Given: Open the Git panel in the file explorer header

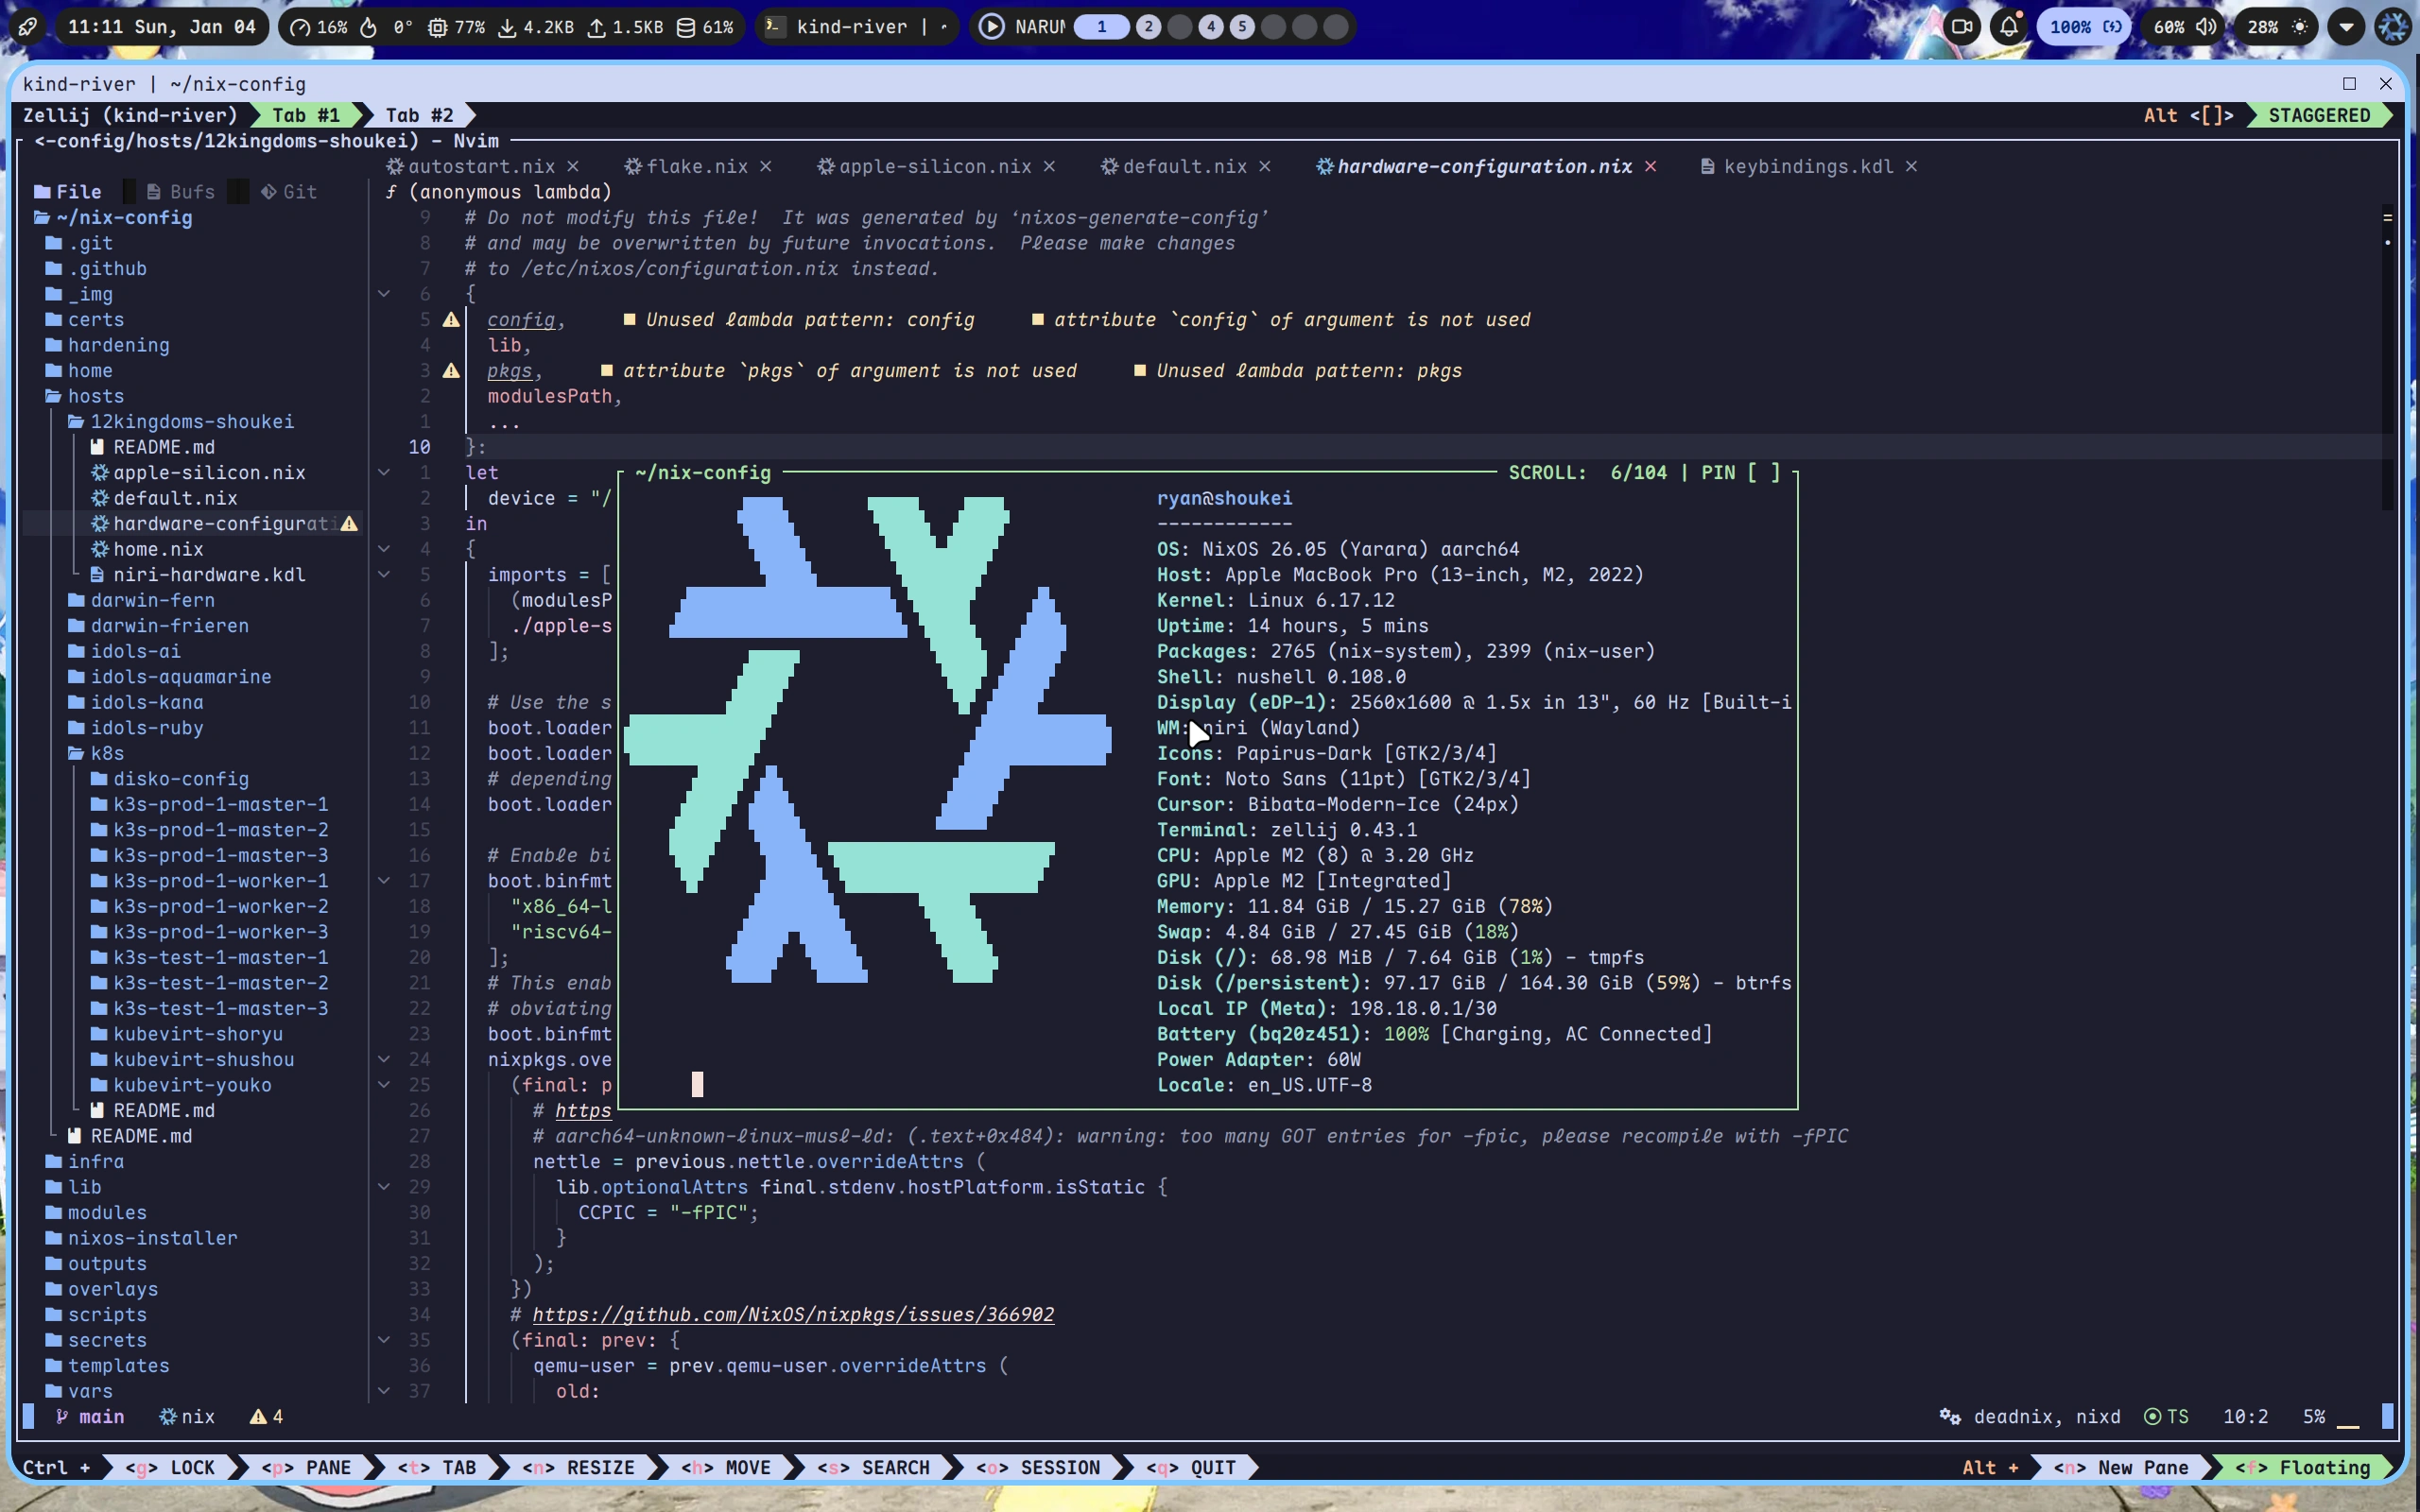Looking at the screenshot, I should (289, 191).
